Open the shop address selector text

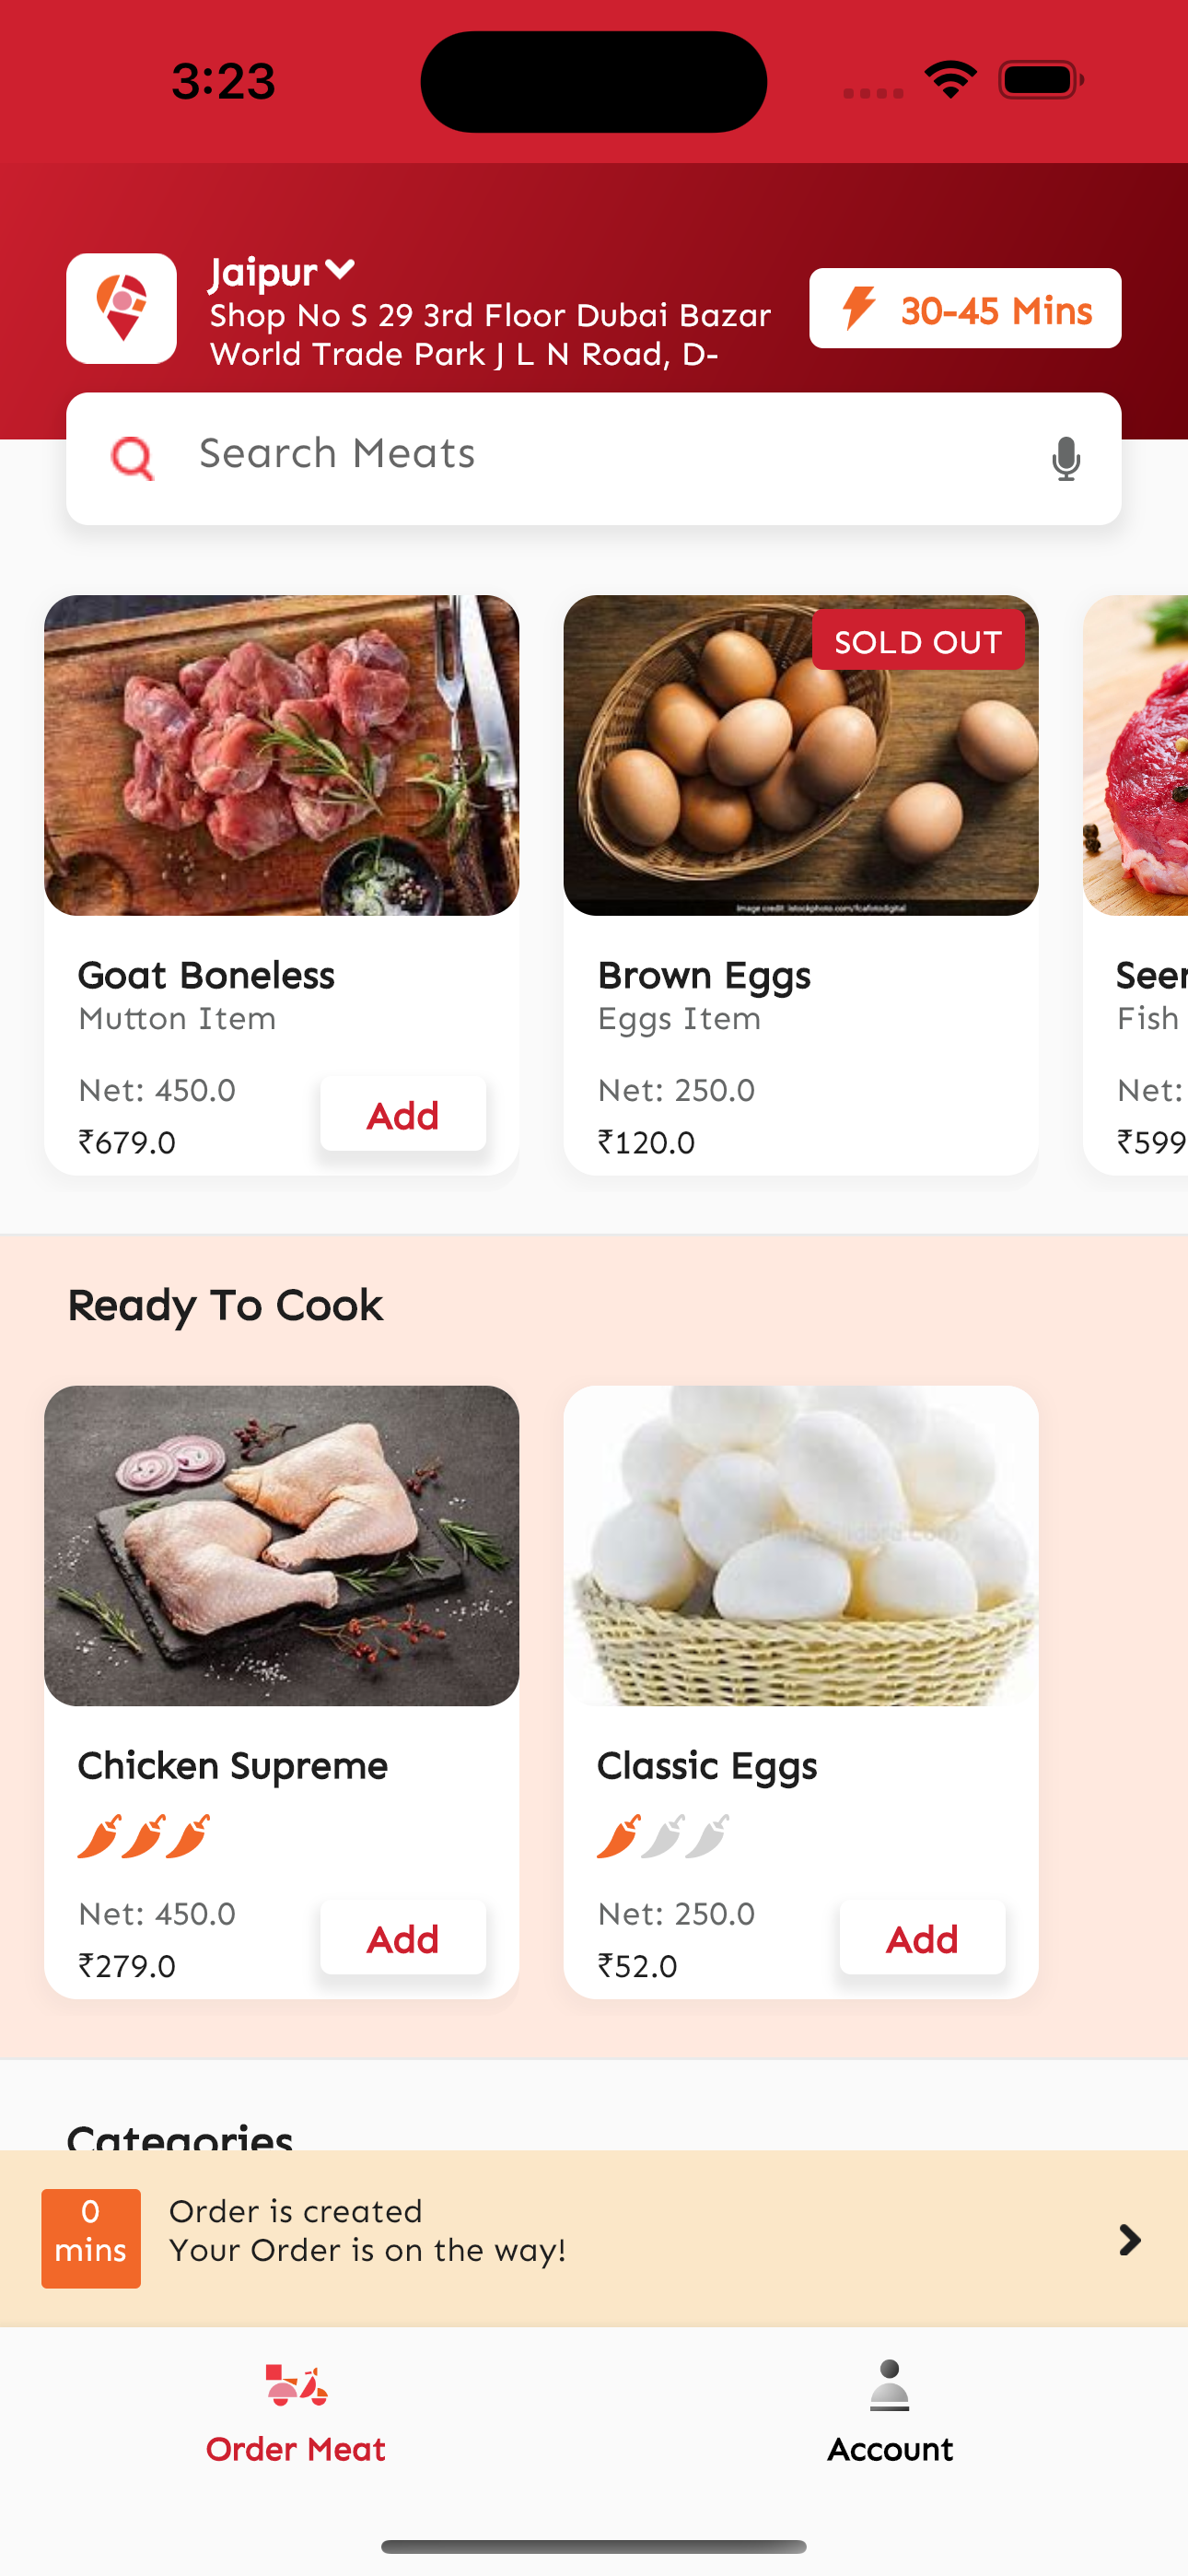click(x=490, y=335)
